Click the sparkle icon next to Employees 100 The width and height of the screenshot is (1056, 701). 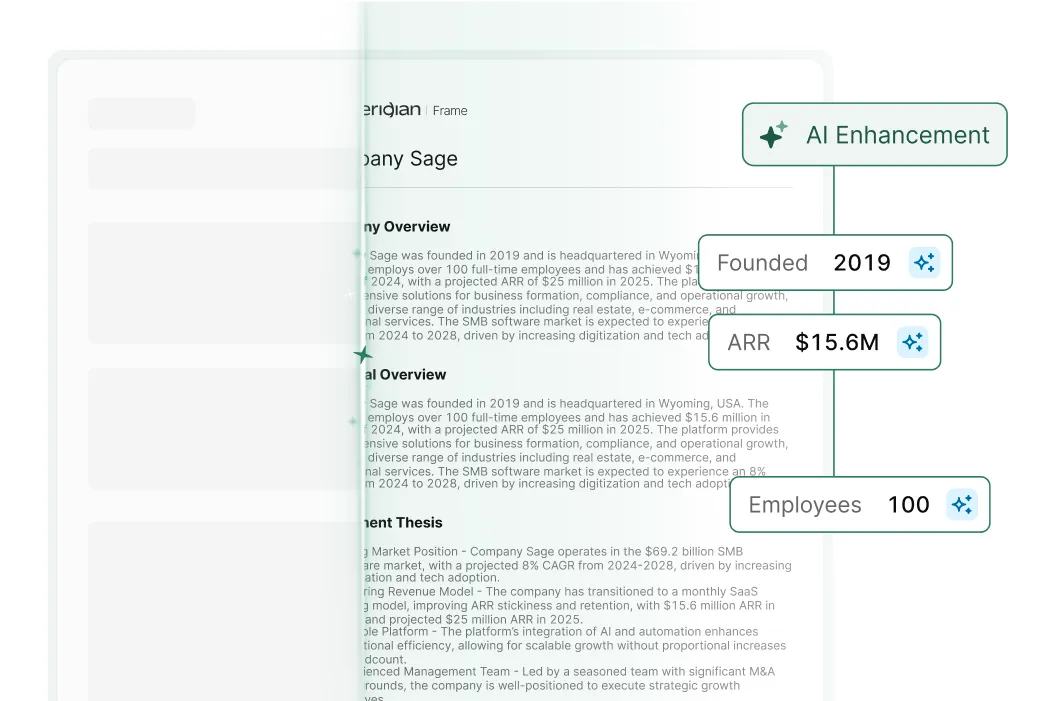[x=962, y=504]
